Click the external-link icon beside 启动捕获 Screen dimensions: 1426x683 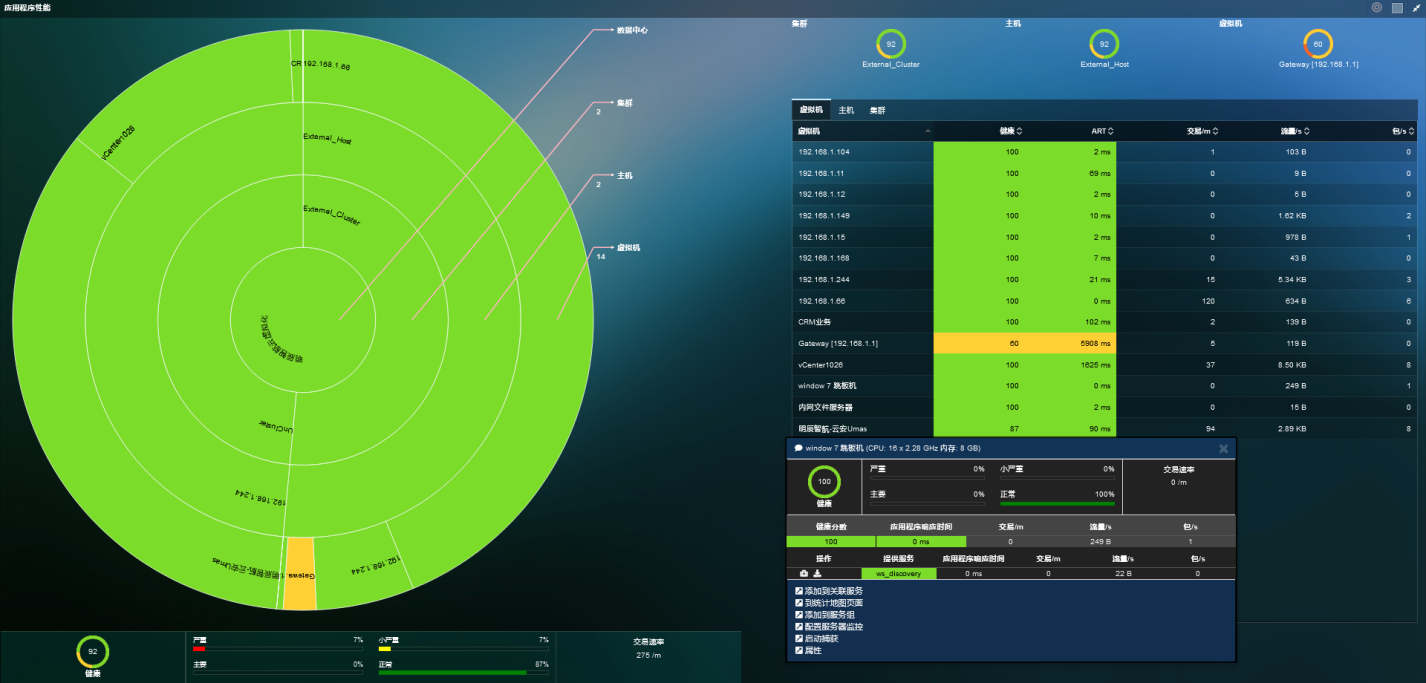[x=798, y=638]
